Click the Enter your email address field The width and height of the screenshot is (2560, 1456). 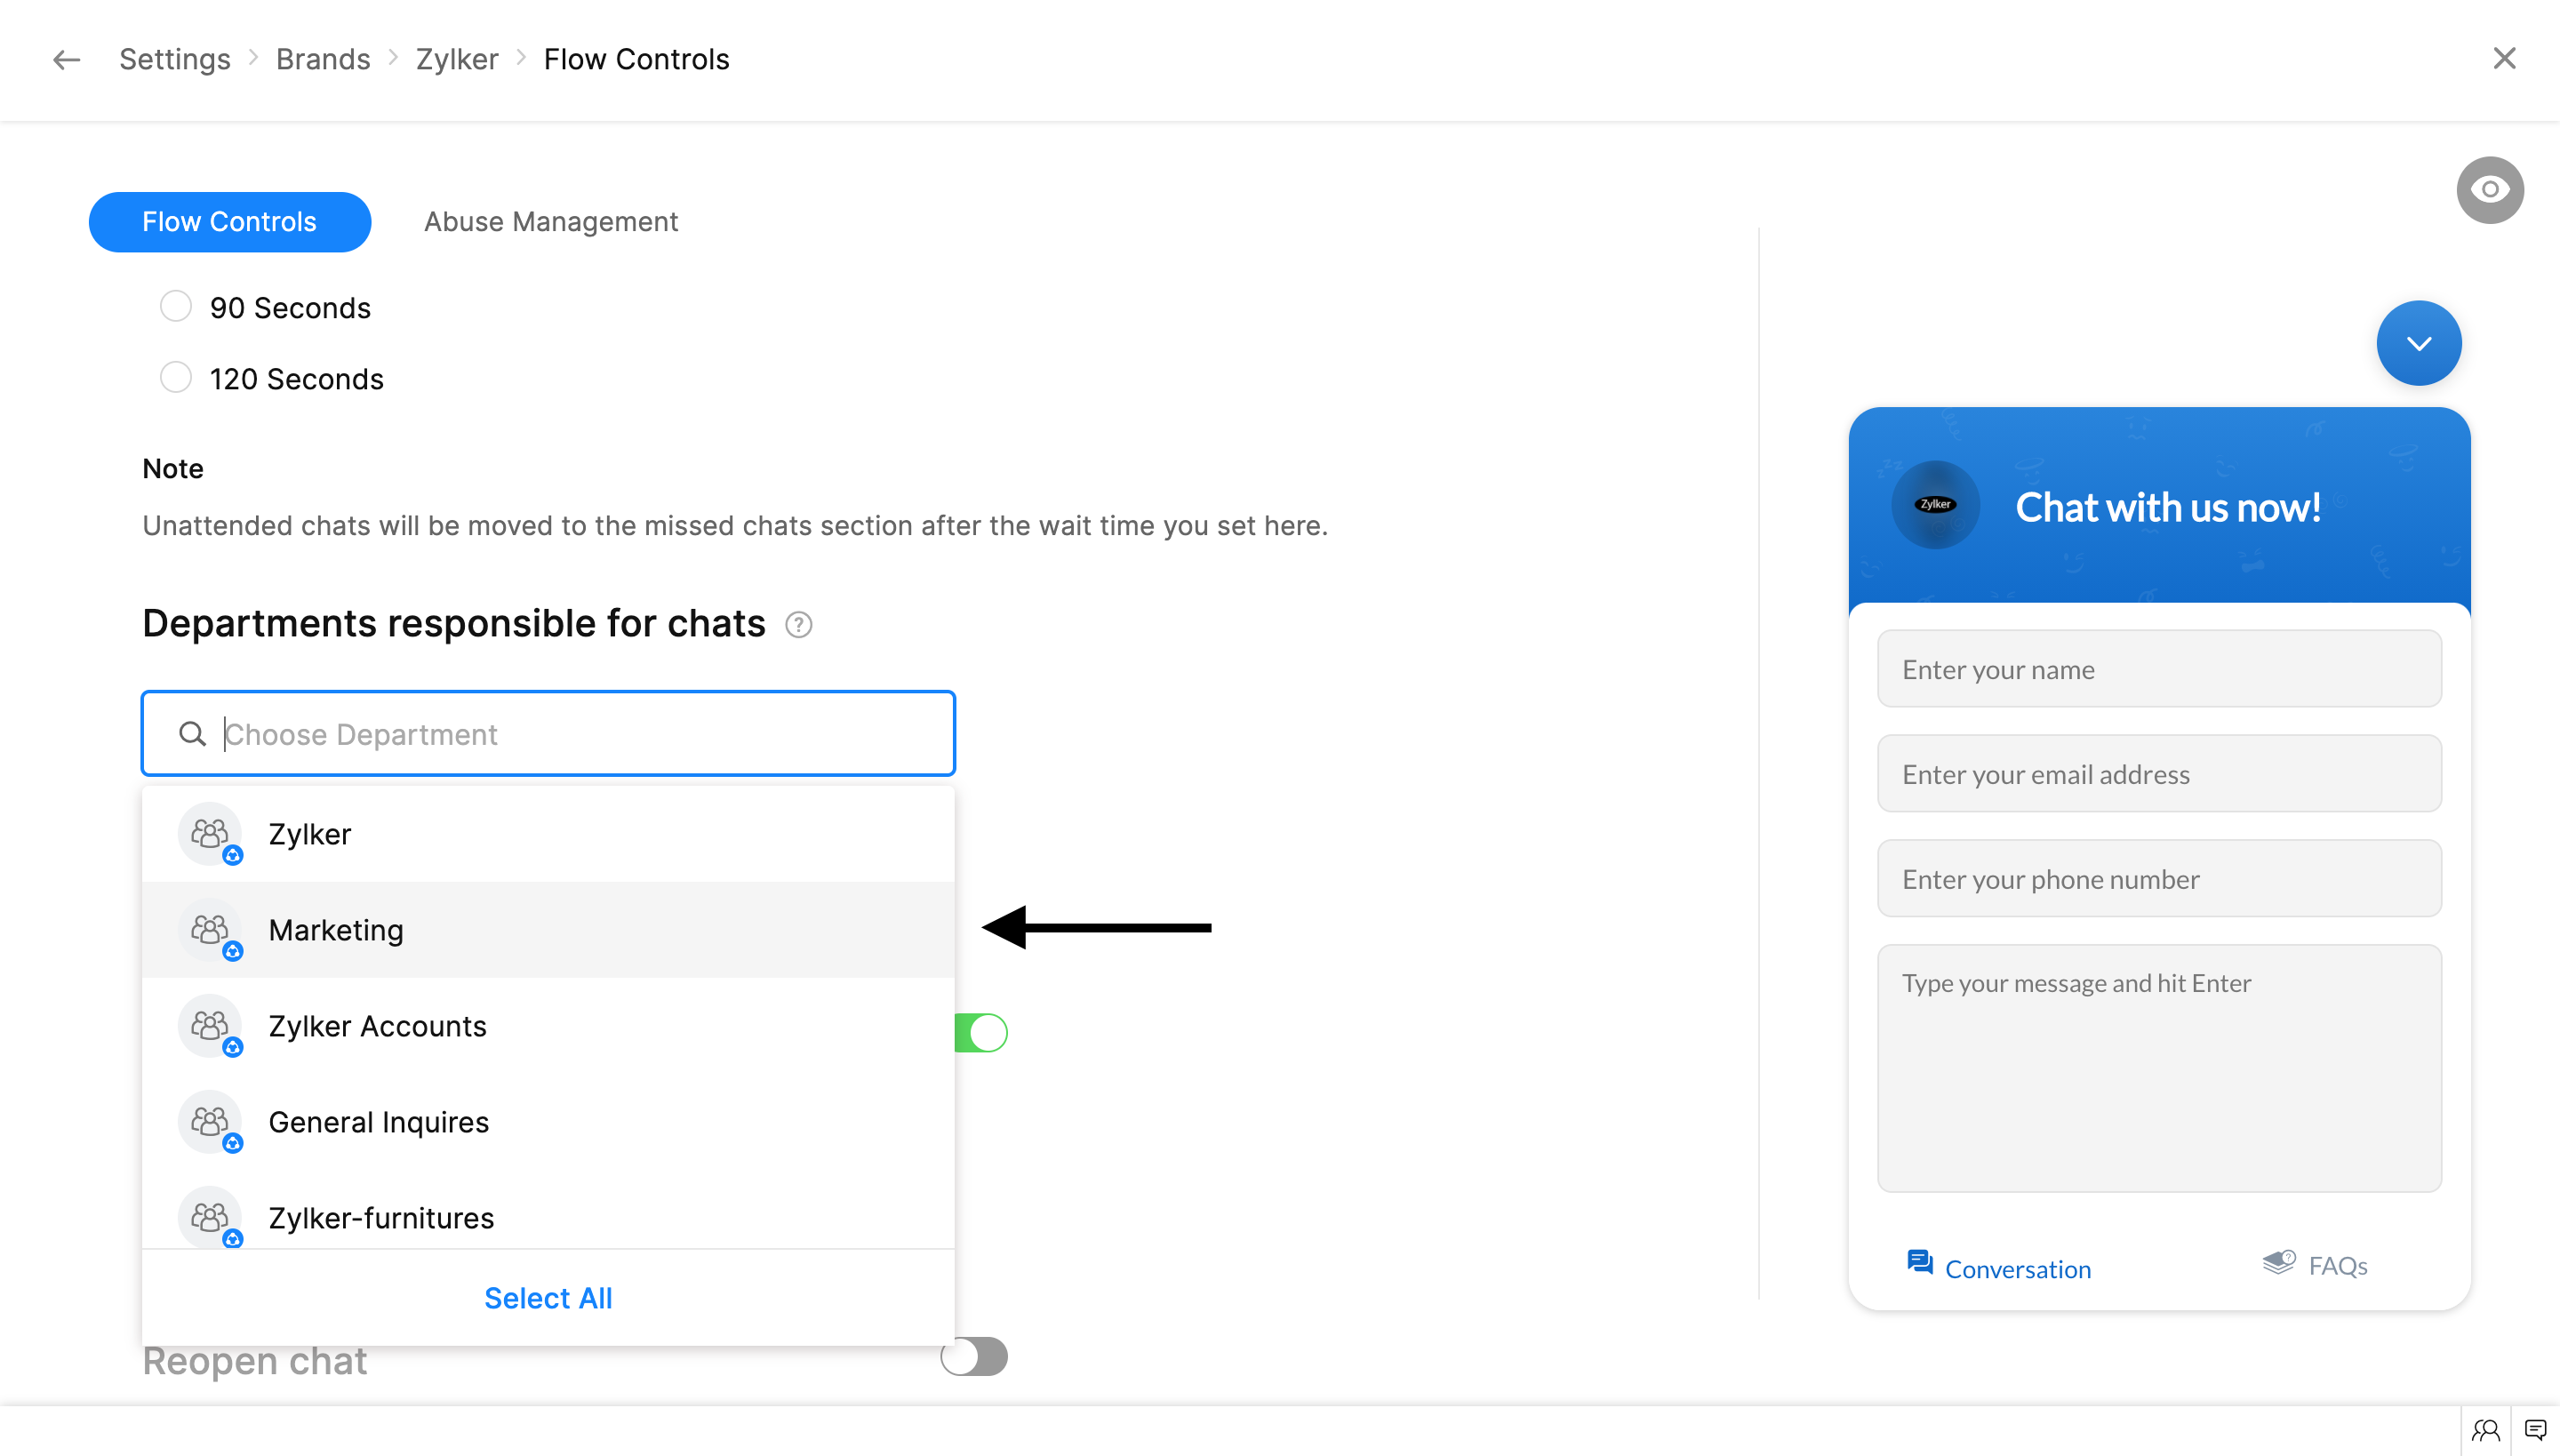click(x=2158, y=774)
